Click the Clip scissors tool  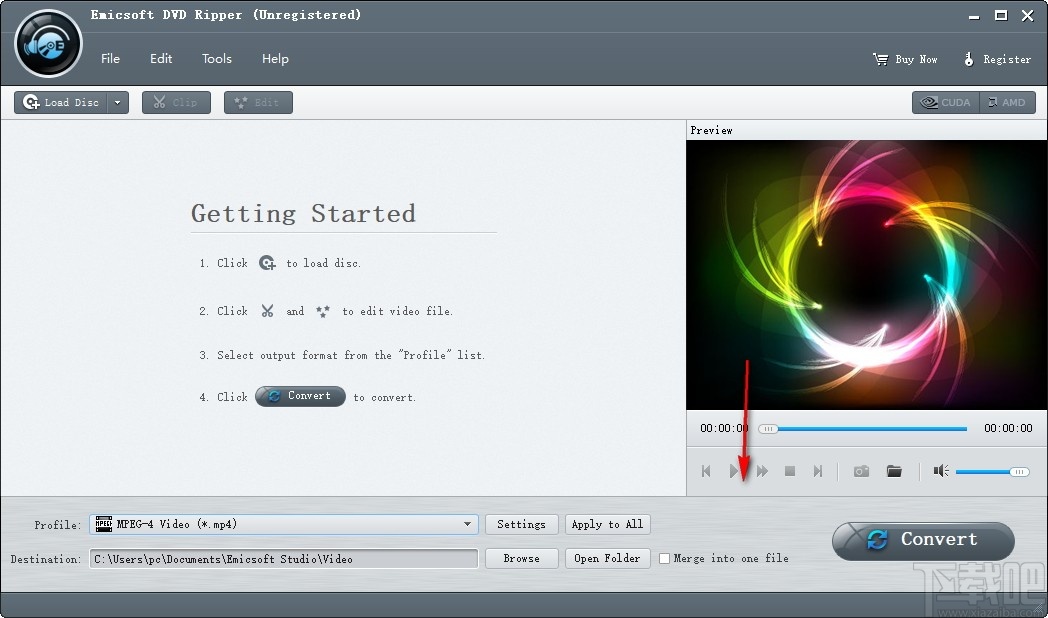coord(176,102)
